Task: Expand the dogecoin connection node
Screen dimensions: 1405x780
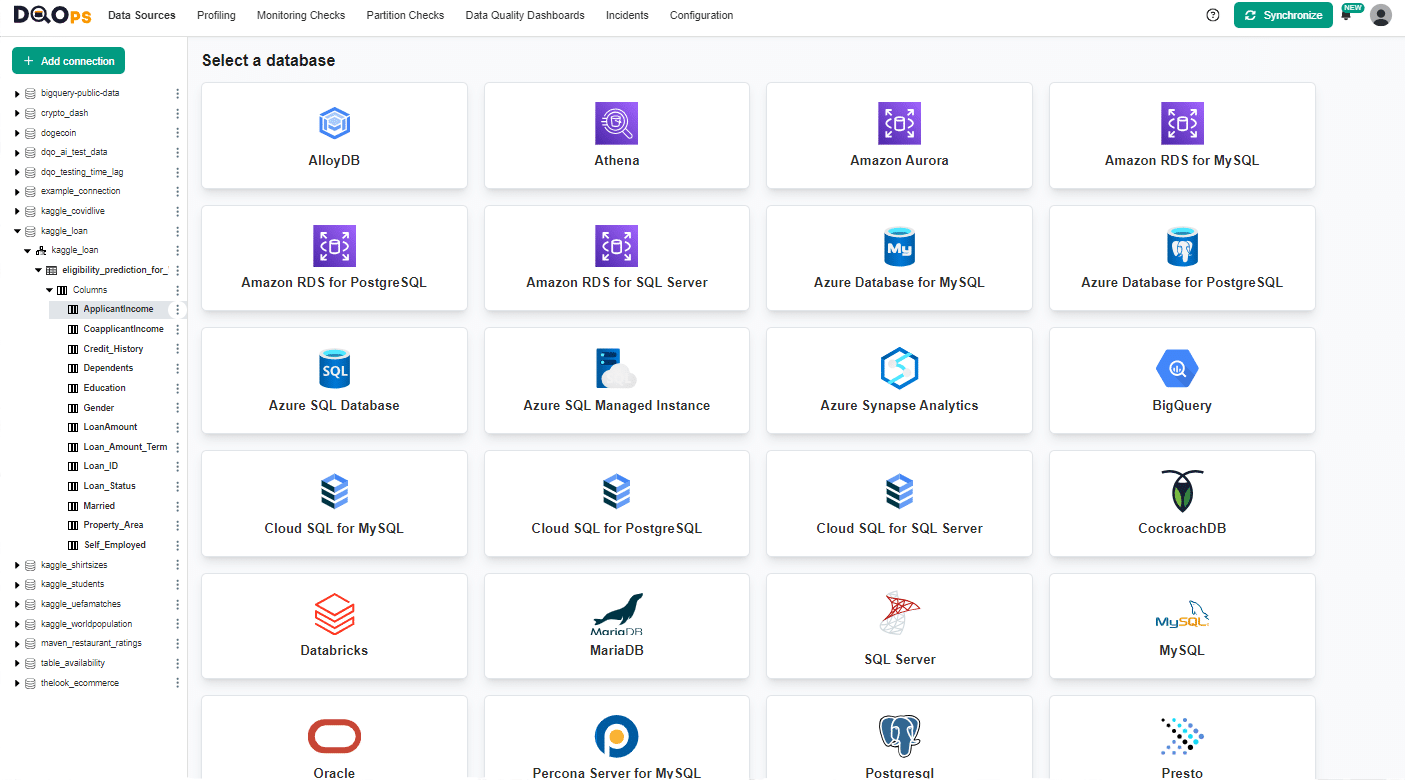Action: point(17,133)
